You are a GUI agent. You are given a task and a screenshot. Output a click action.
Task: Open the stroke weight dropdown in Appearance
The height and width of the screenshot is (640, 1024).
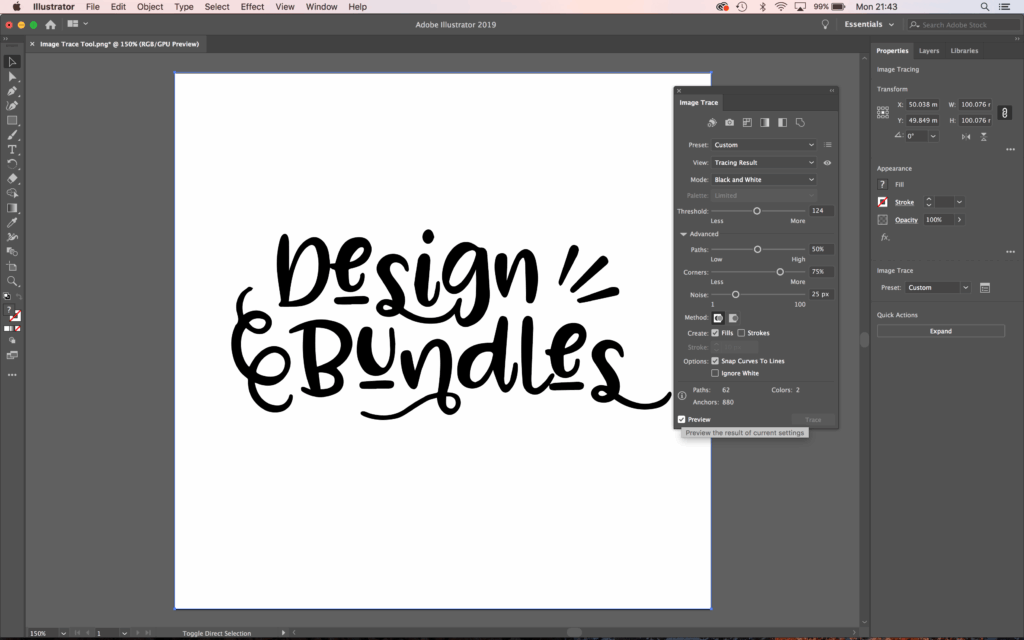coord(959,202)
